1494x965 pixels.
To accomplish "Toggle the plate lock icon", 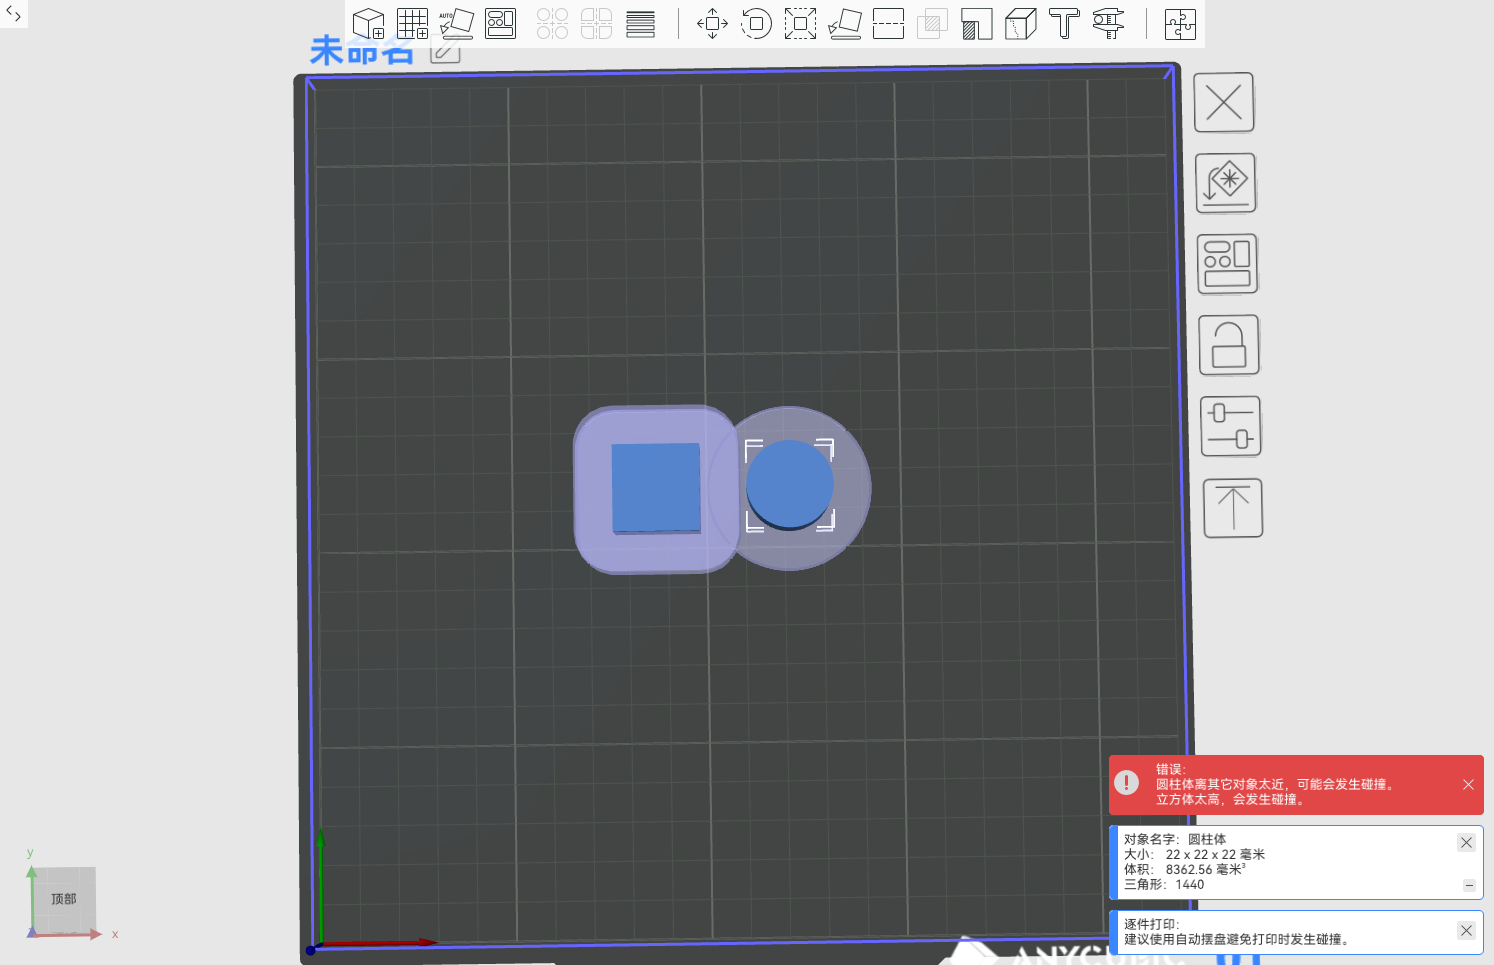I will [x=1229, y=345].
